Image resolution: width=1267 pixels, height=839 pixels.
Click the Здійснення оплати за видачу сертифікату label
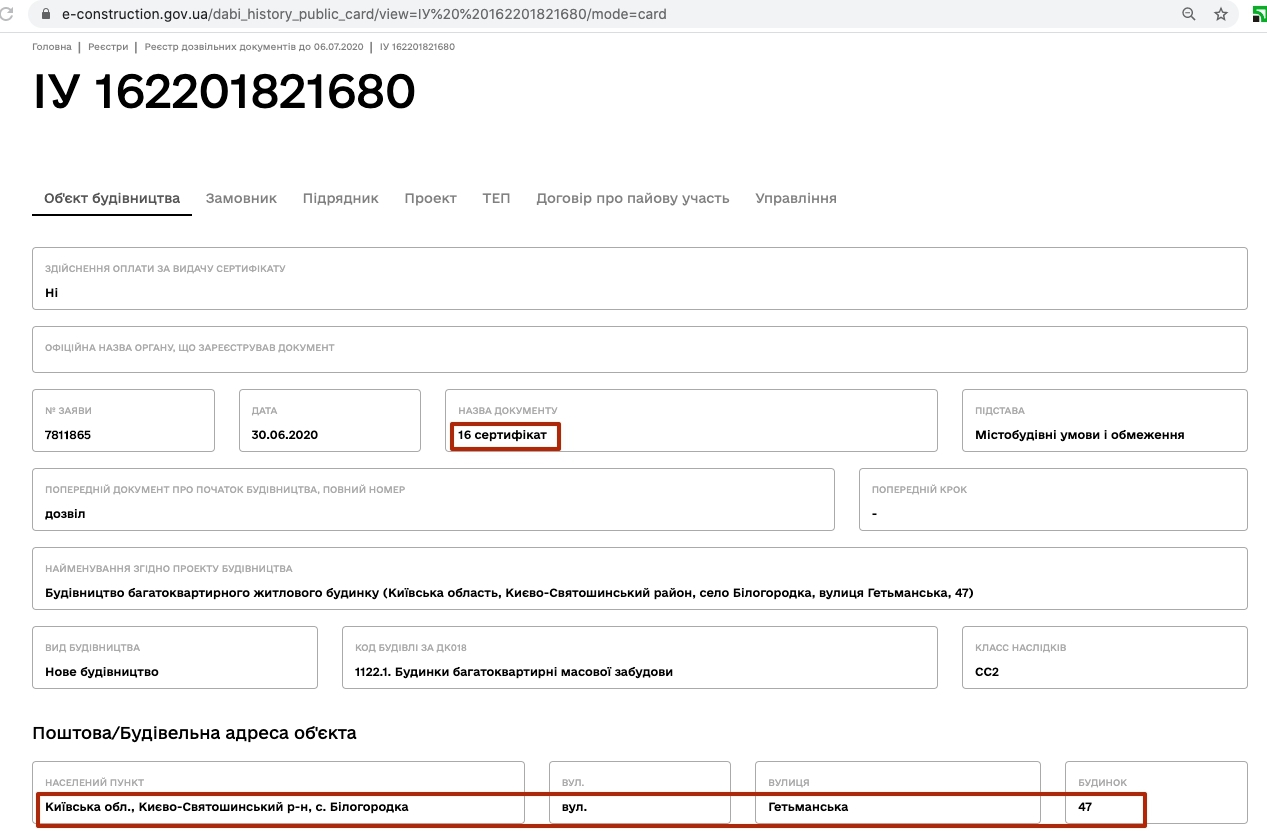coord(166,269)
